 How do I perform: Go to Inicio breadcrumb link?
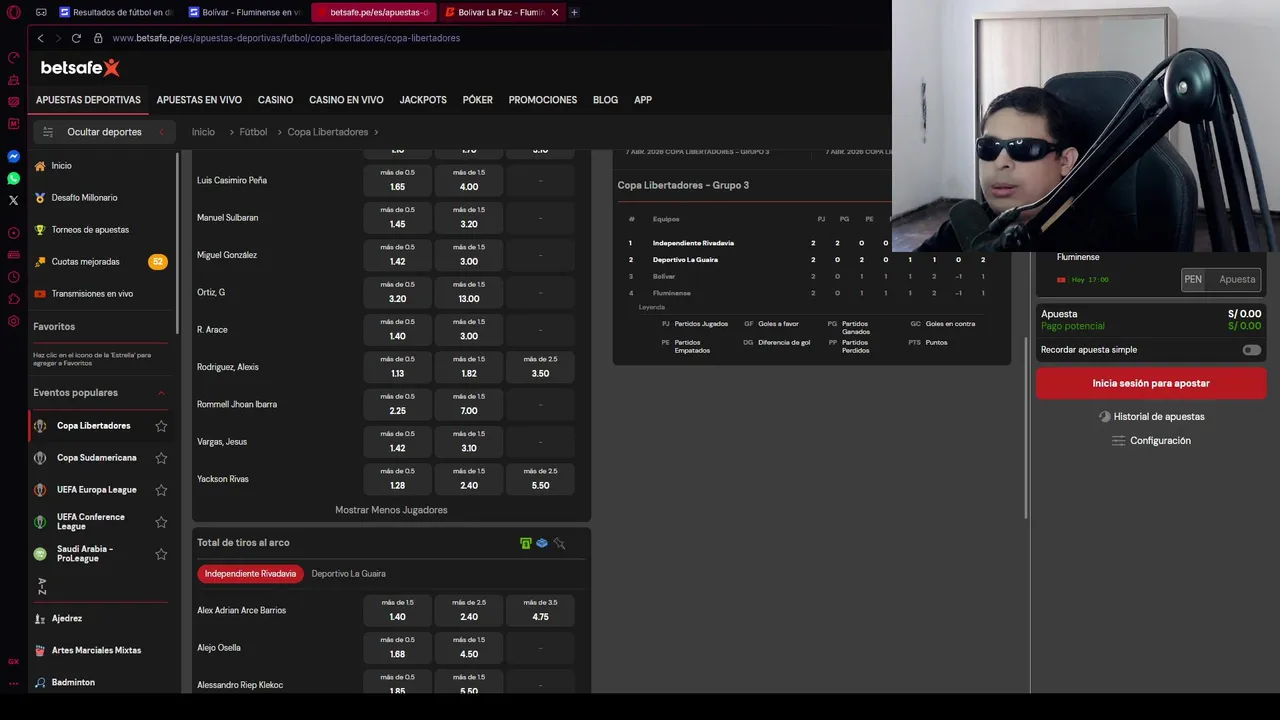click(x=203, y=132)
